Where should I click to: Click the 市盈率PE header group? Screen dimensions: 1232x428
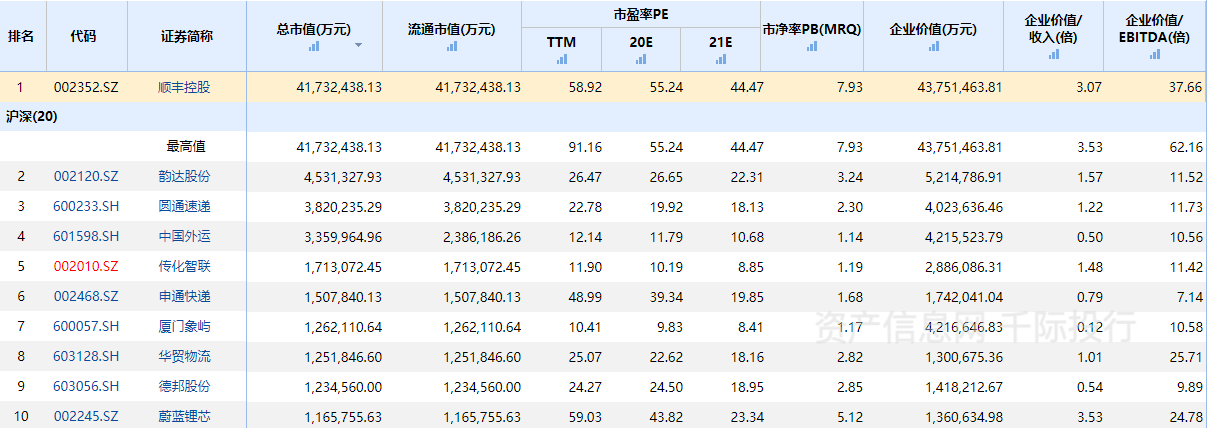[x=640, y=14]
